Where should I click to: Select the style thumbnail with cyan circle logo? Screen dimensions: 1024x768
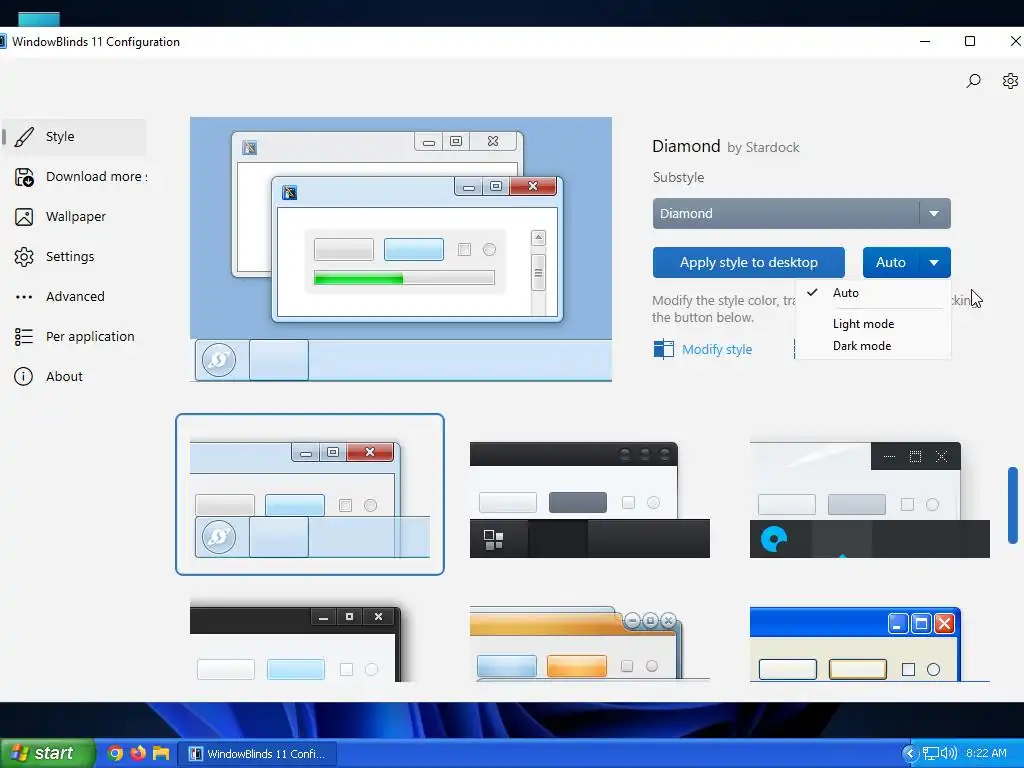pyautogui.click(x=869, y=500)
